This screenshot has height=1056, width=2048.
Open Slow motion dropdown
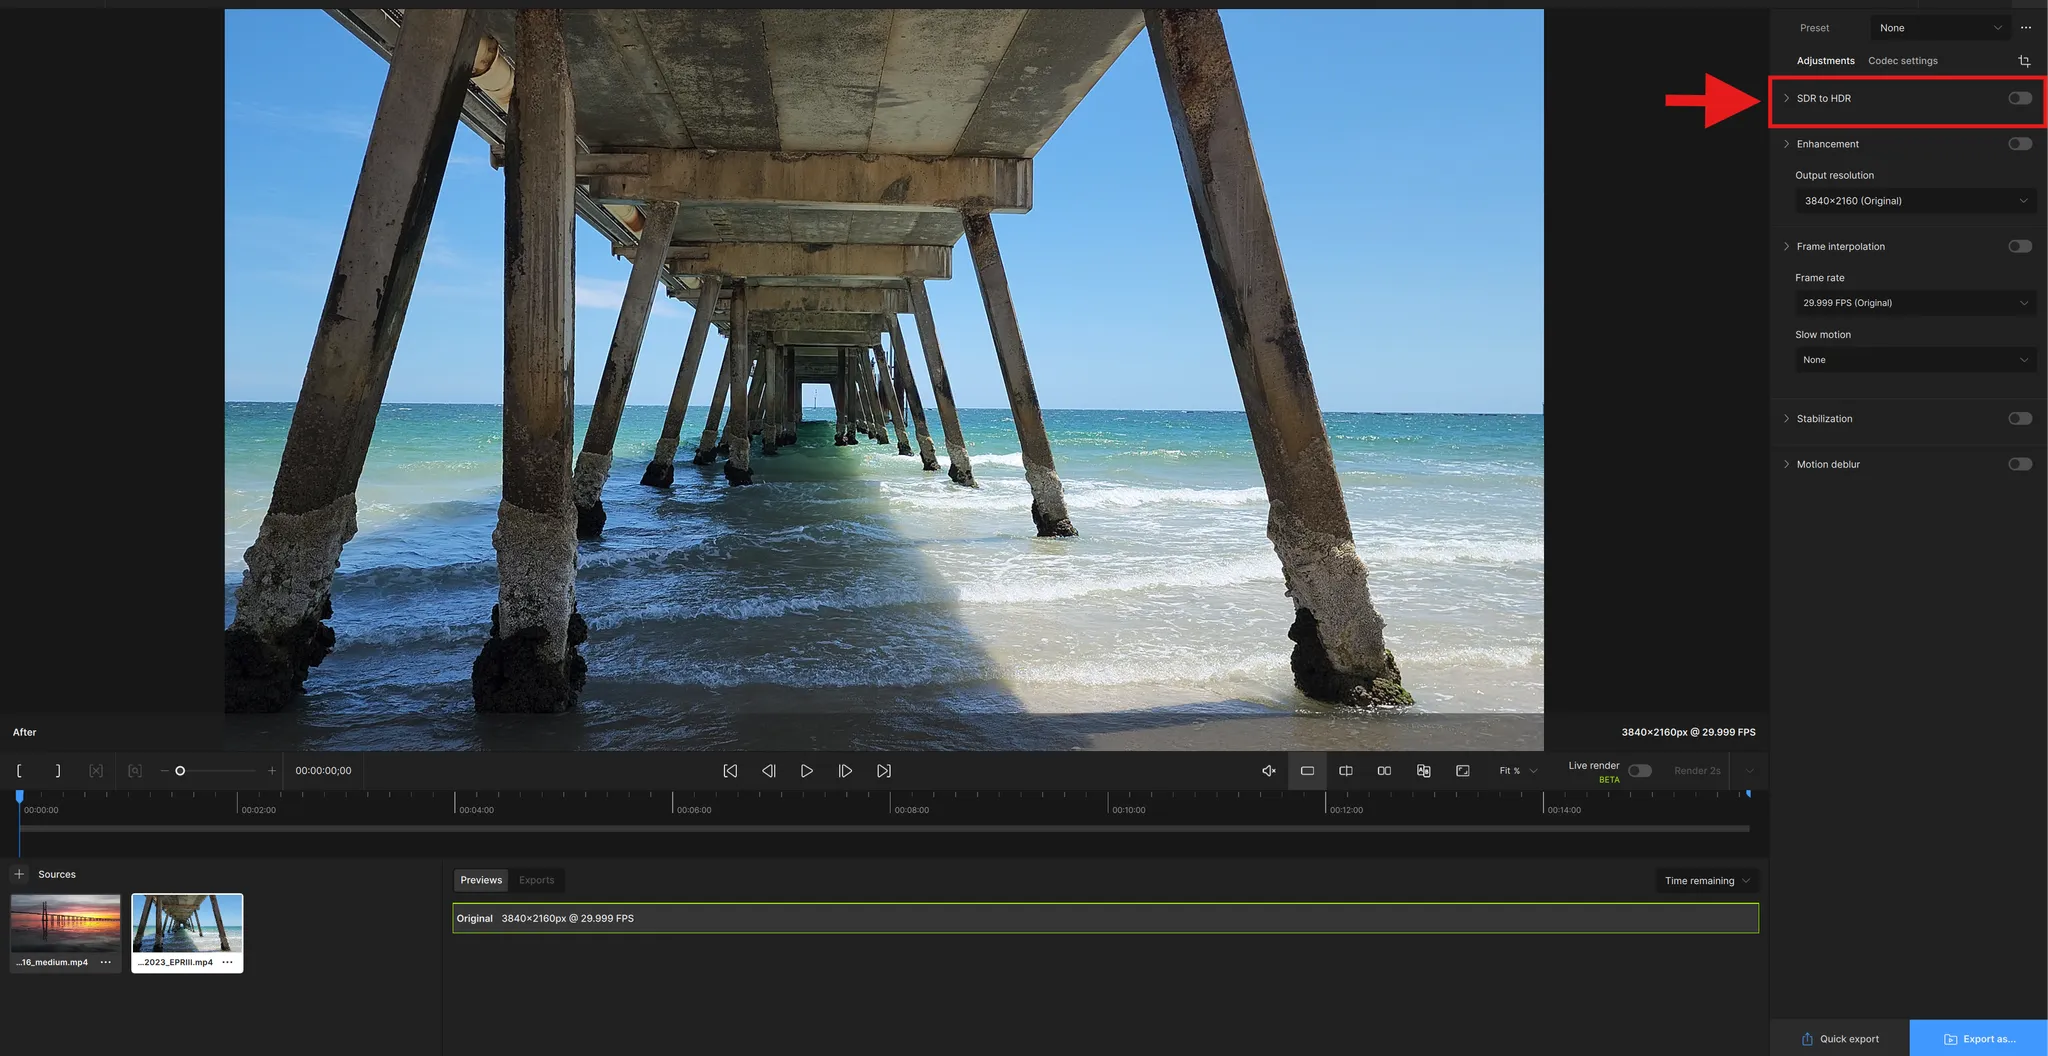(1915, 360)
